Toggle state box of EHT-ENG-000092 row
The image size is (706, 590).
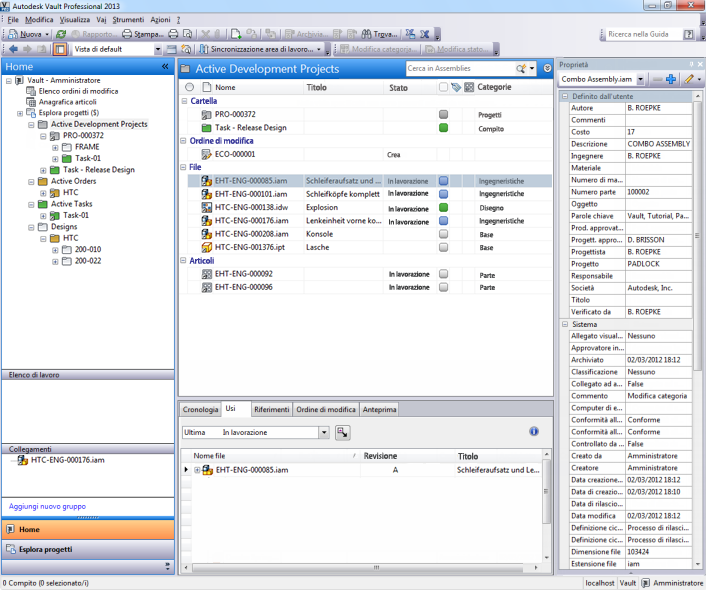point(444,274)
